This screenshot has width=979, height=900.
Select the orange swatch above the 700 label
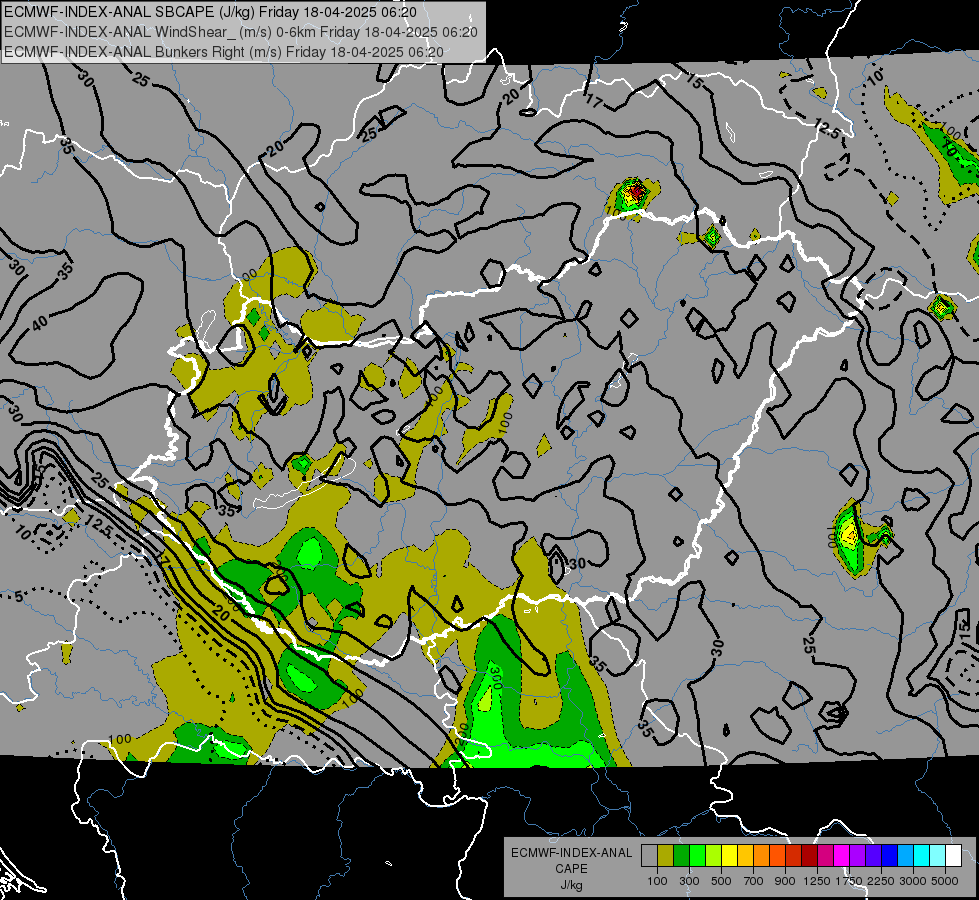pyautogui.click(x=762, y=856)
